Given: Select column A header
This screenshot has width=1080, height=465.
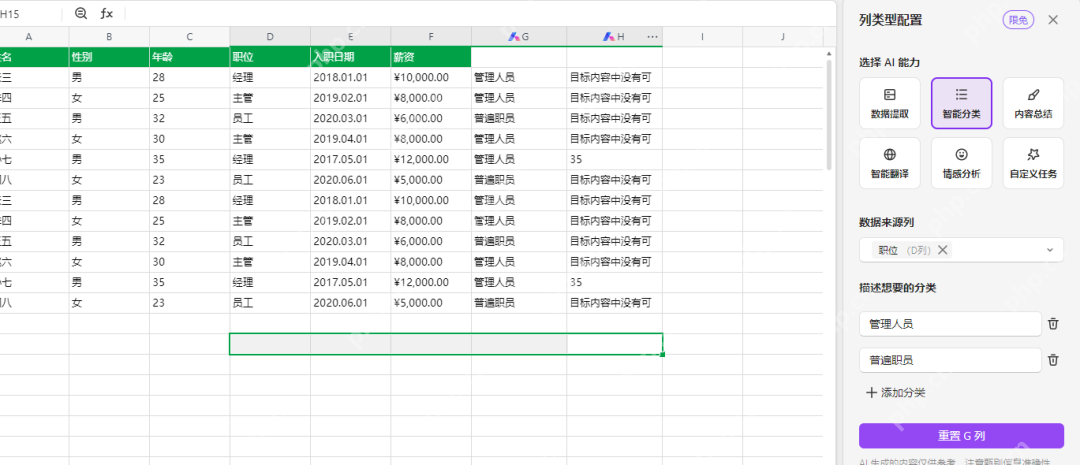Looking at the screenshot, I should click(29, 37).
